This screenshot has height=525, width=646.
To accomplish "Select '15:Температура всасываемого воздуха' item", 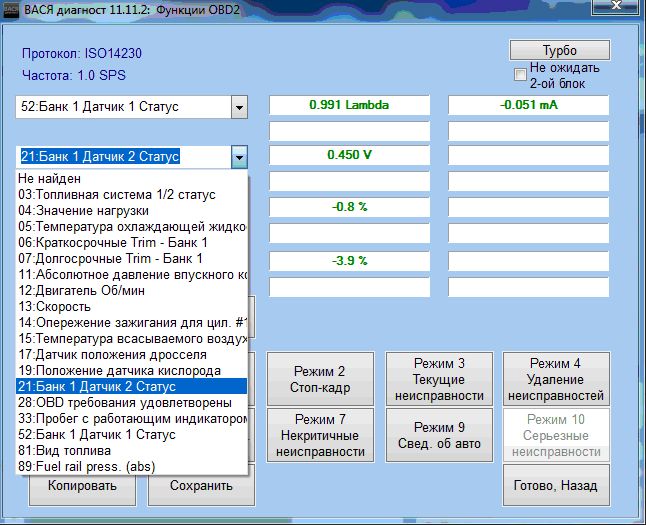I will click(132, 339).
